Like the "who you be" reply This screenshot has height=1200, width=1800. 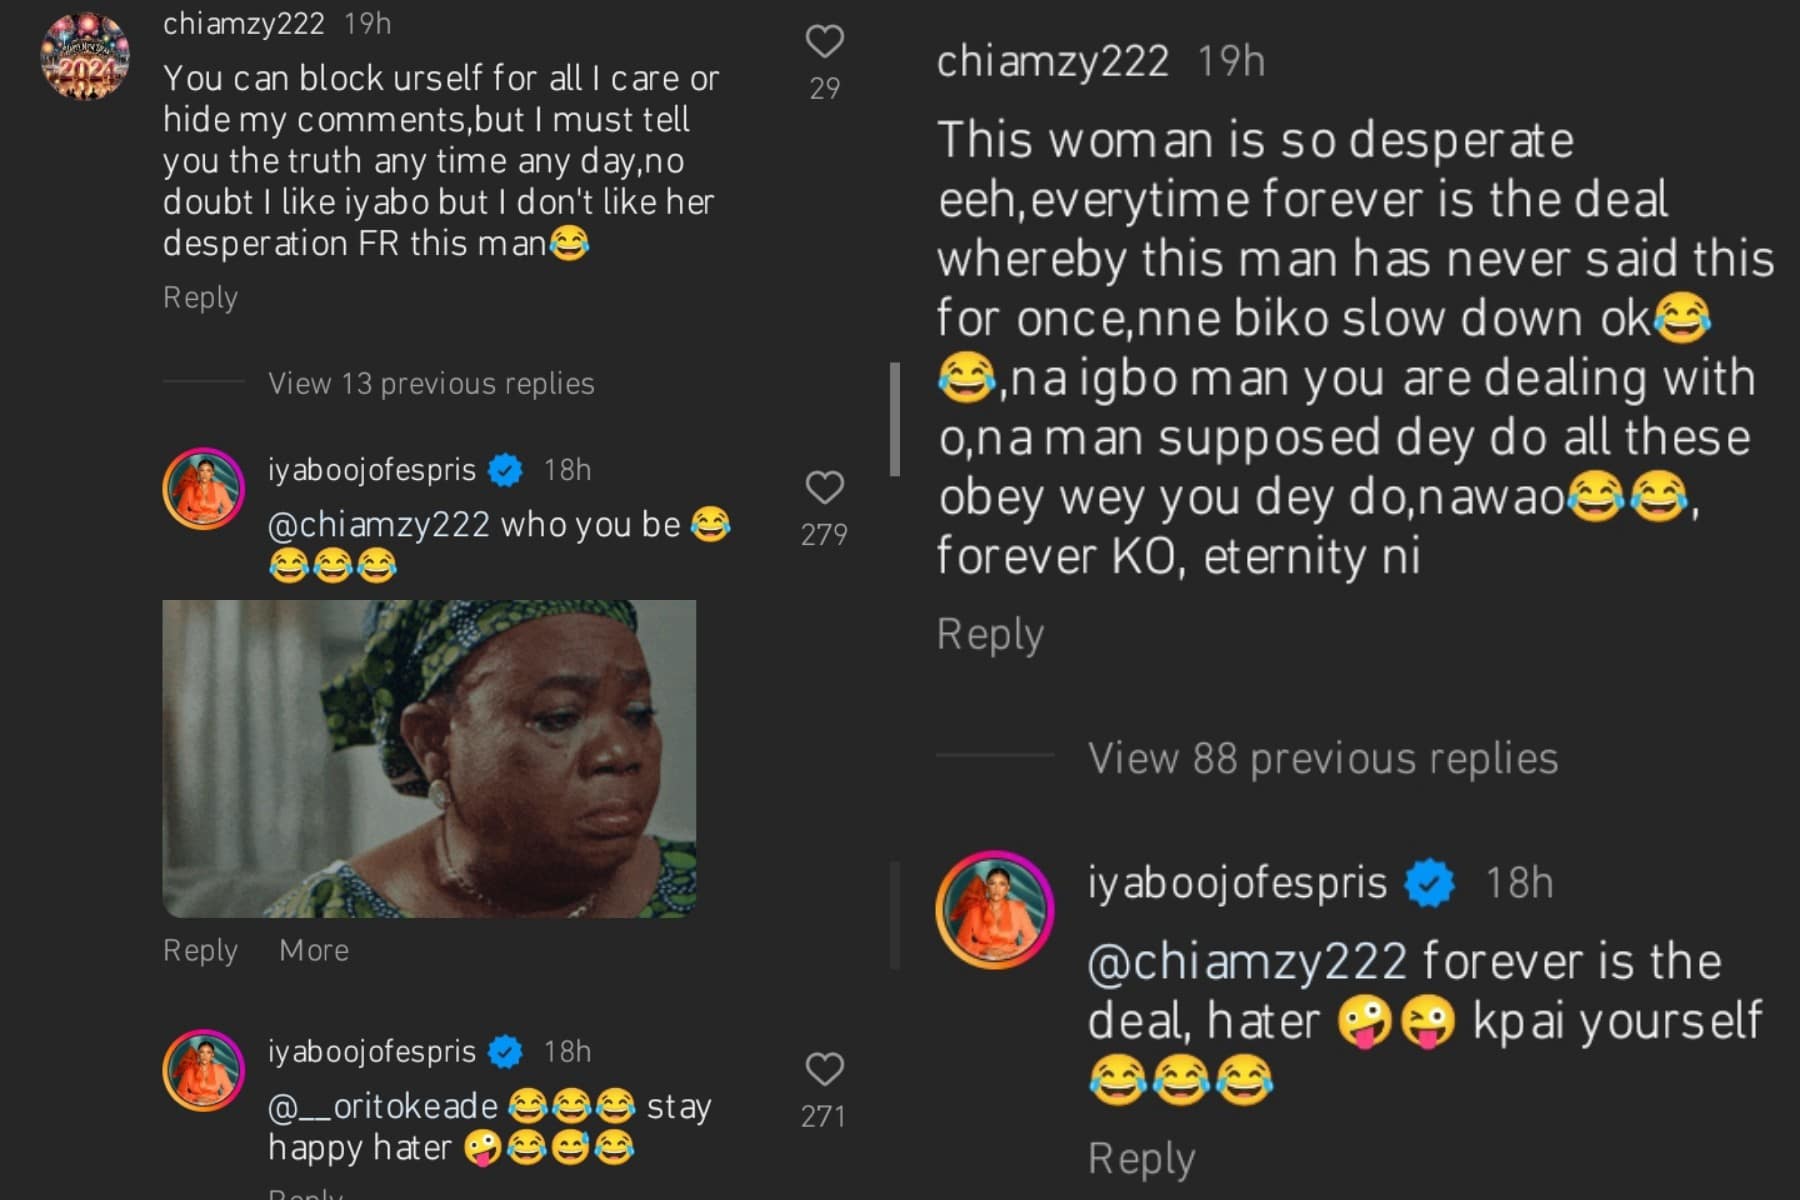[824, 488]
